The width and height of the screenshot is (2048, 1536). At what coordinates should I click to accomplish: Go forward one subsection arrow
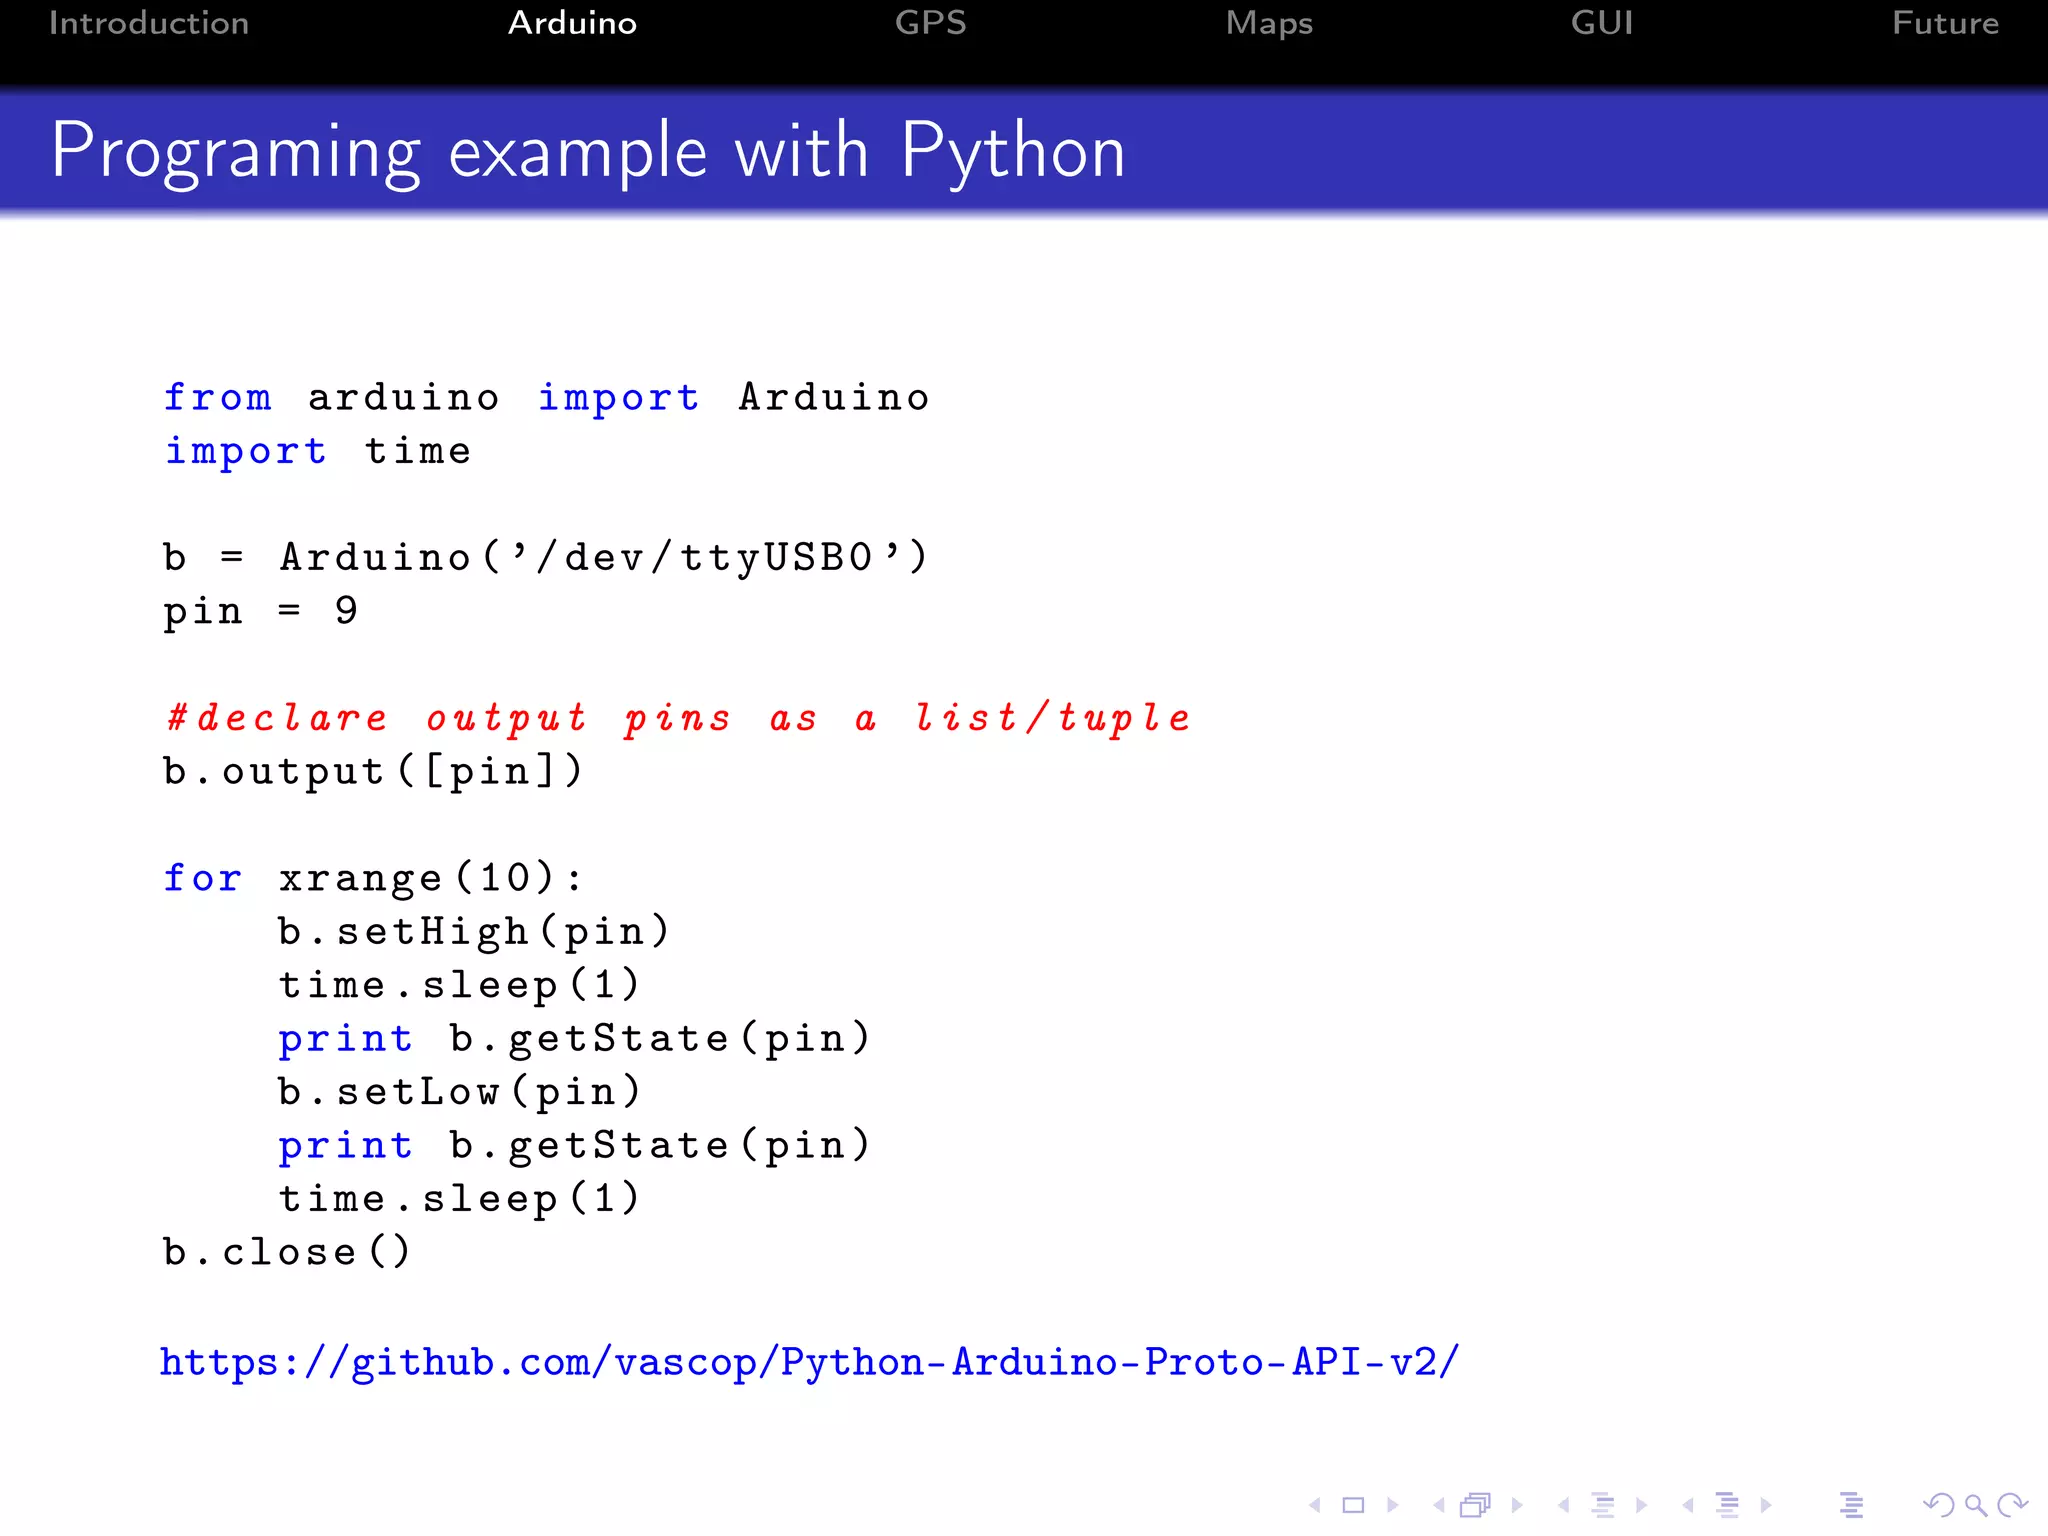coord(1641,1505)
